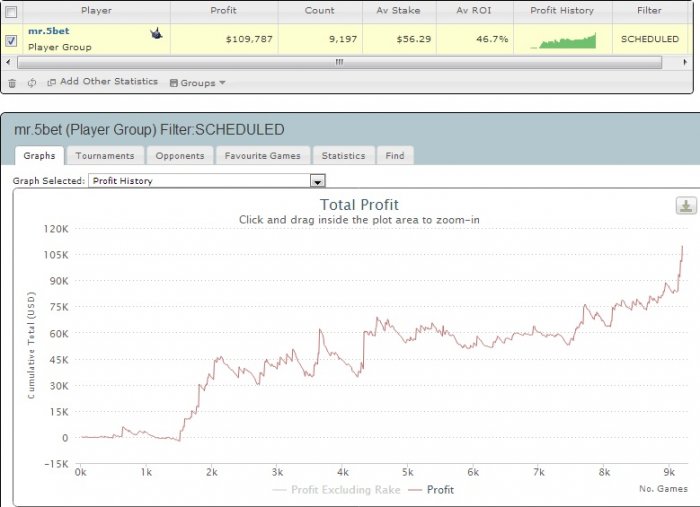
Task: Switch to the Opponents tab
Action: tap(180, 156)
